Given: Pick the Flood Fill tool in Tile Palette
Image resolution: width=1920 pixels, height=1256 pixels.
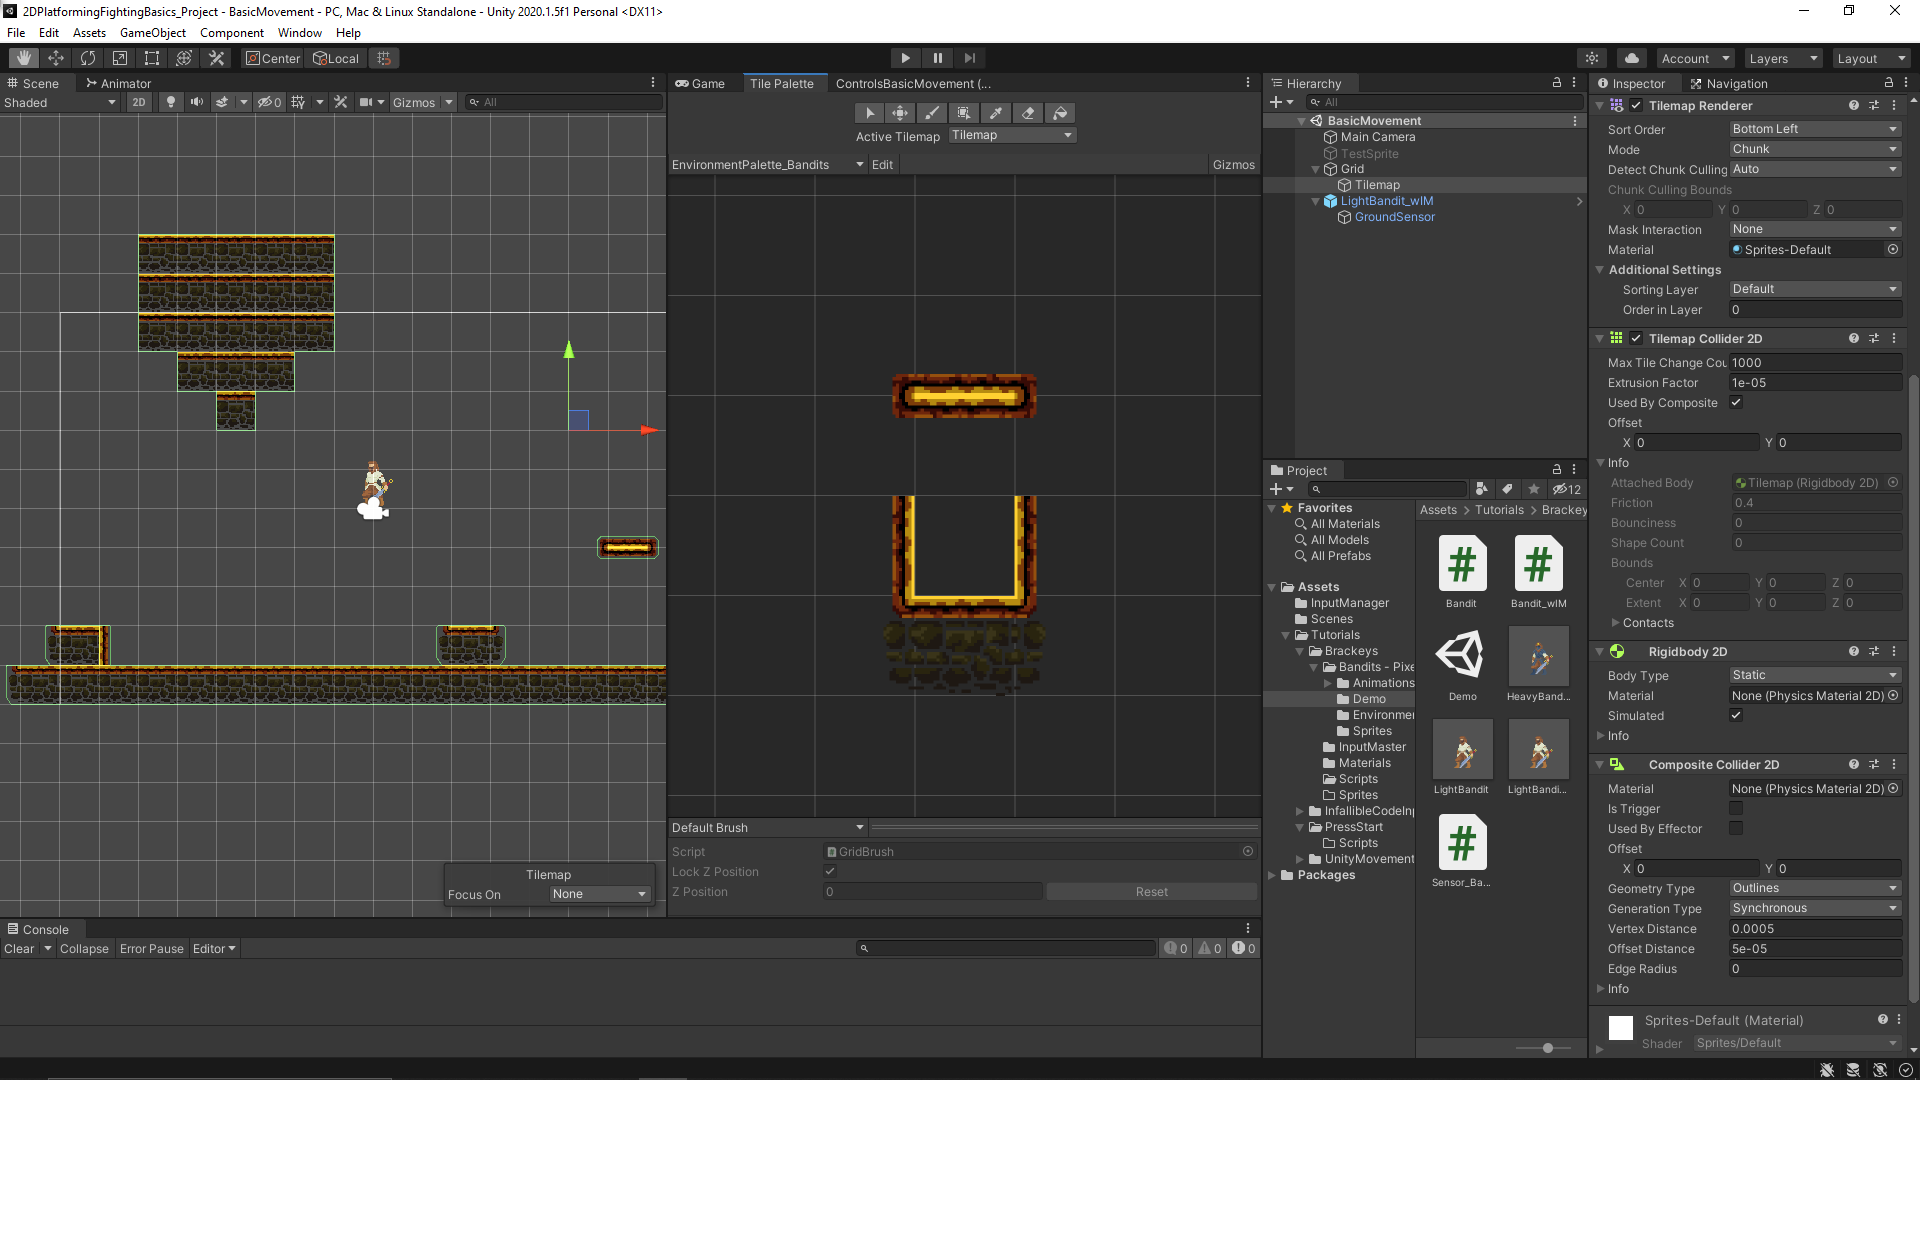Looking at the screenshot, I should [1060, 113].
